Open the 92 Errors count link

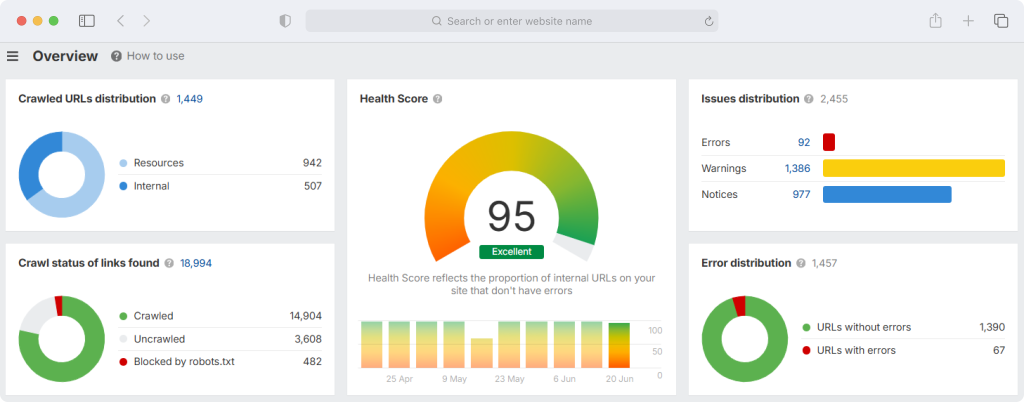tap(804, 142)
